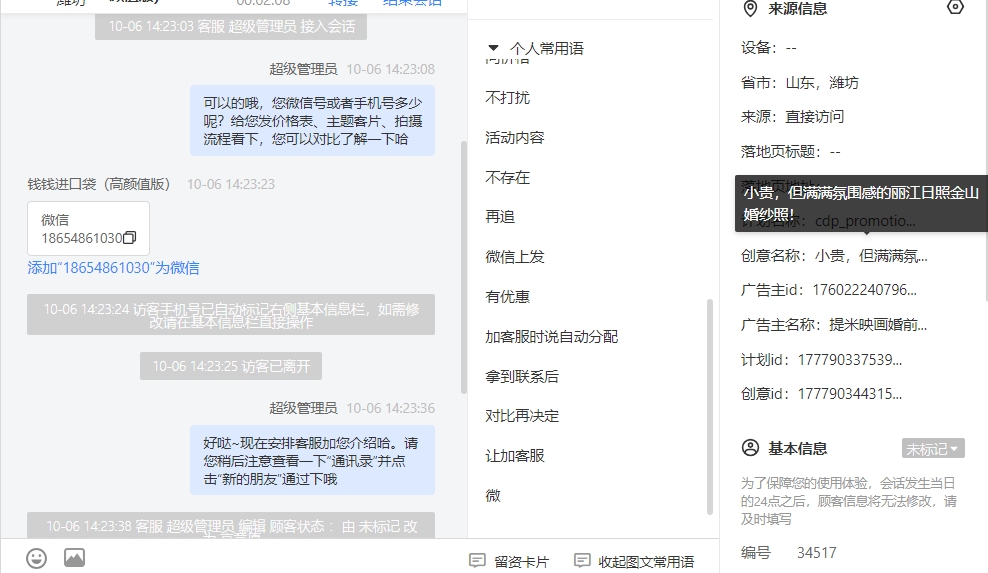Click the message starting 可以的哦
Image resolution: width=988 pixels, height=573 pixels.
(312, 120)
